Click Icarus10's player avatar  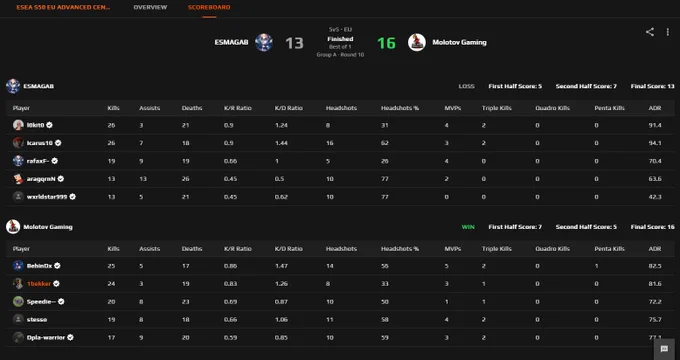pyautogui.click(x=18, y=143)
